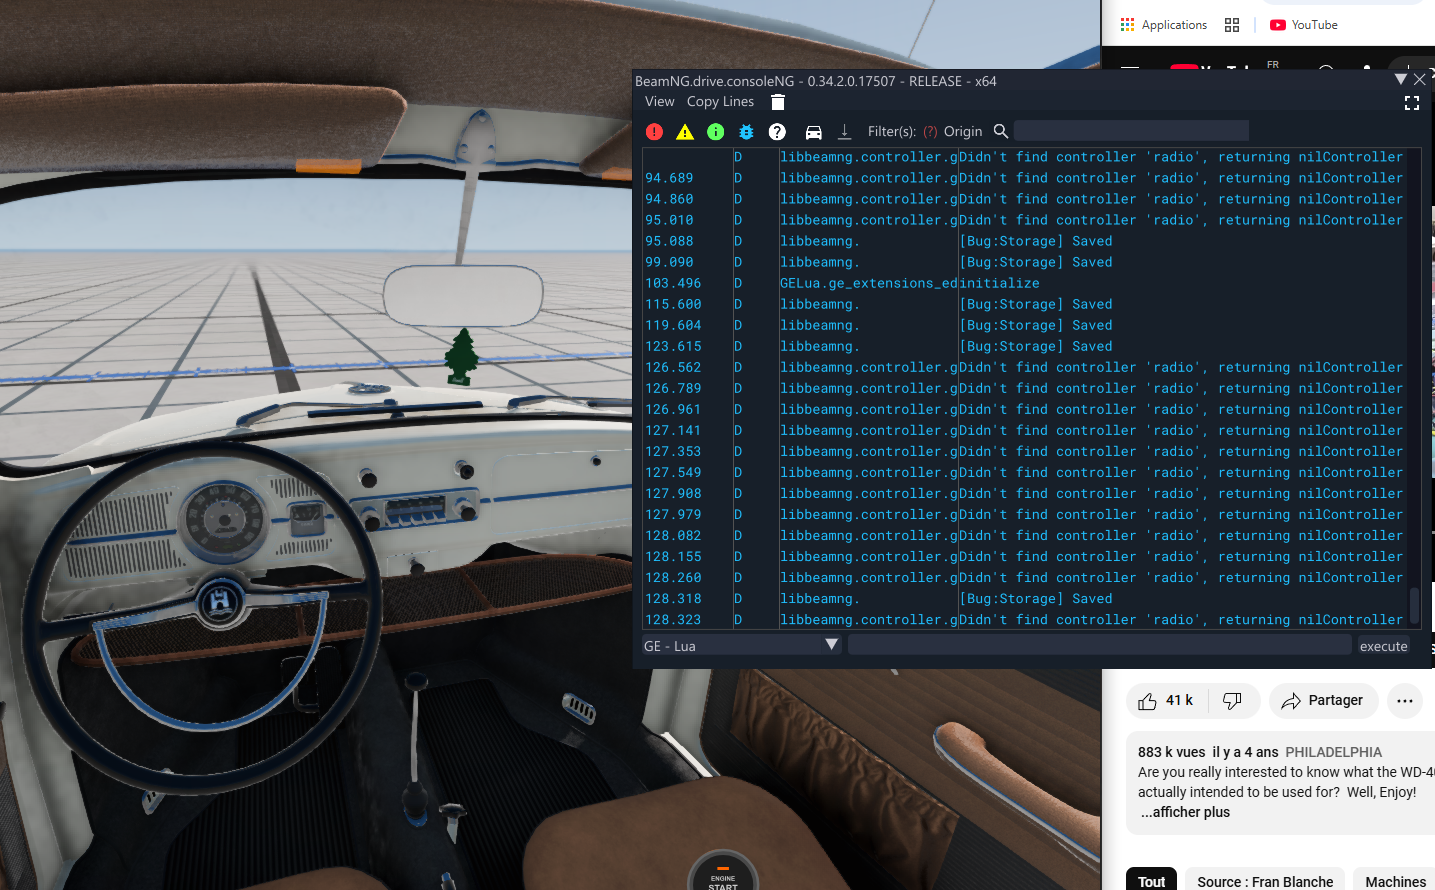Open Applications bookmark in the browser

point(1163,25)
